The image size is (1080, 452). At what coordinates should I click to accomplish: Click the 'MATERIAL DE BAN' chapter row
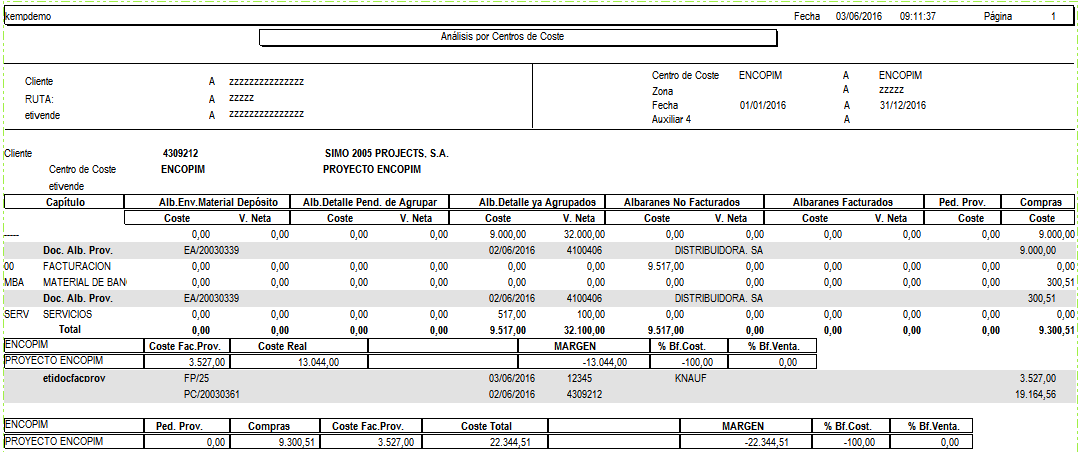click(x=85, y=282)
